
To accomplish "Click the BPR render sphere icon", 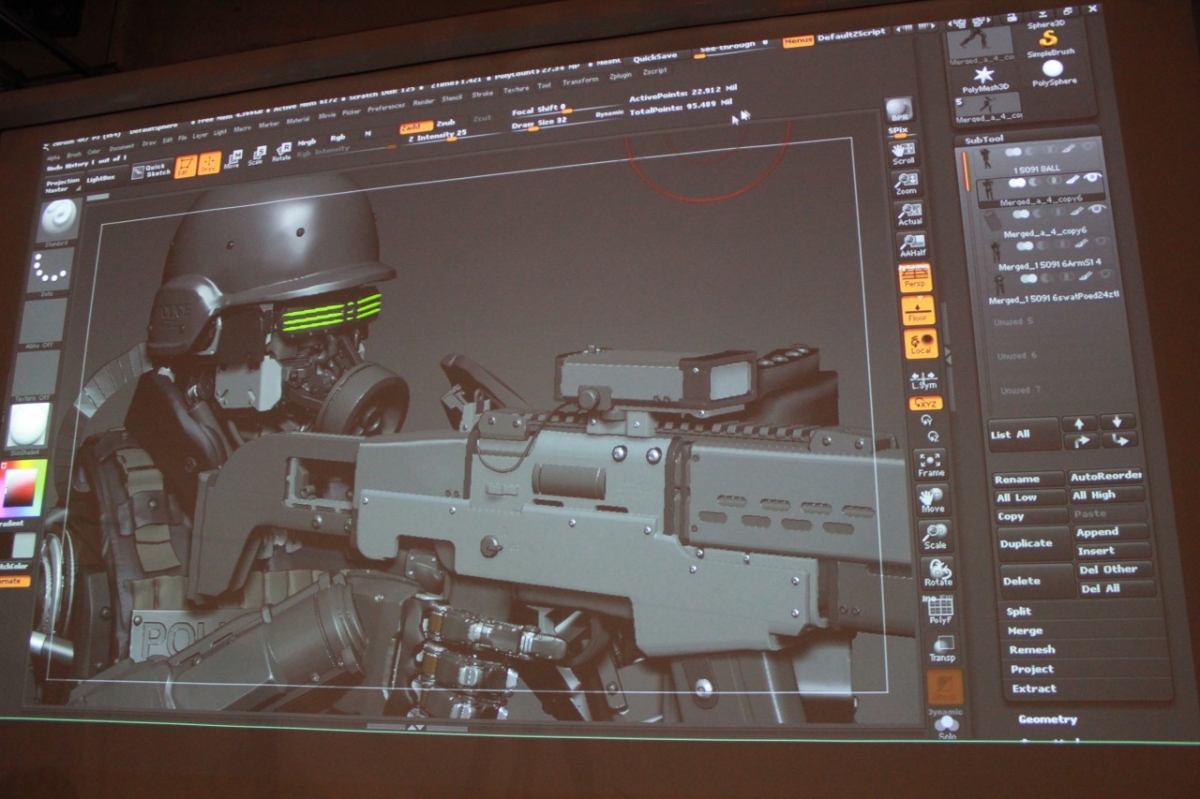I will click(898, 110).
